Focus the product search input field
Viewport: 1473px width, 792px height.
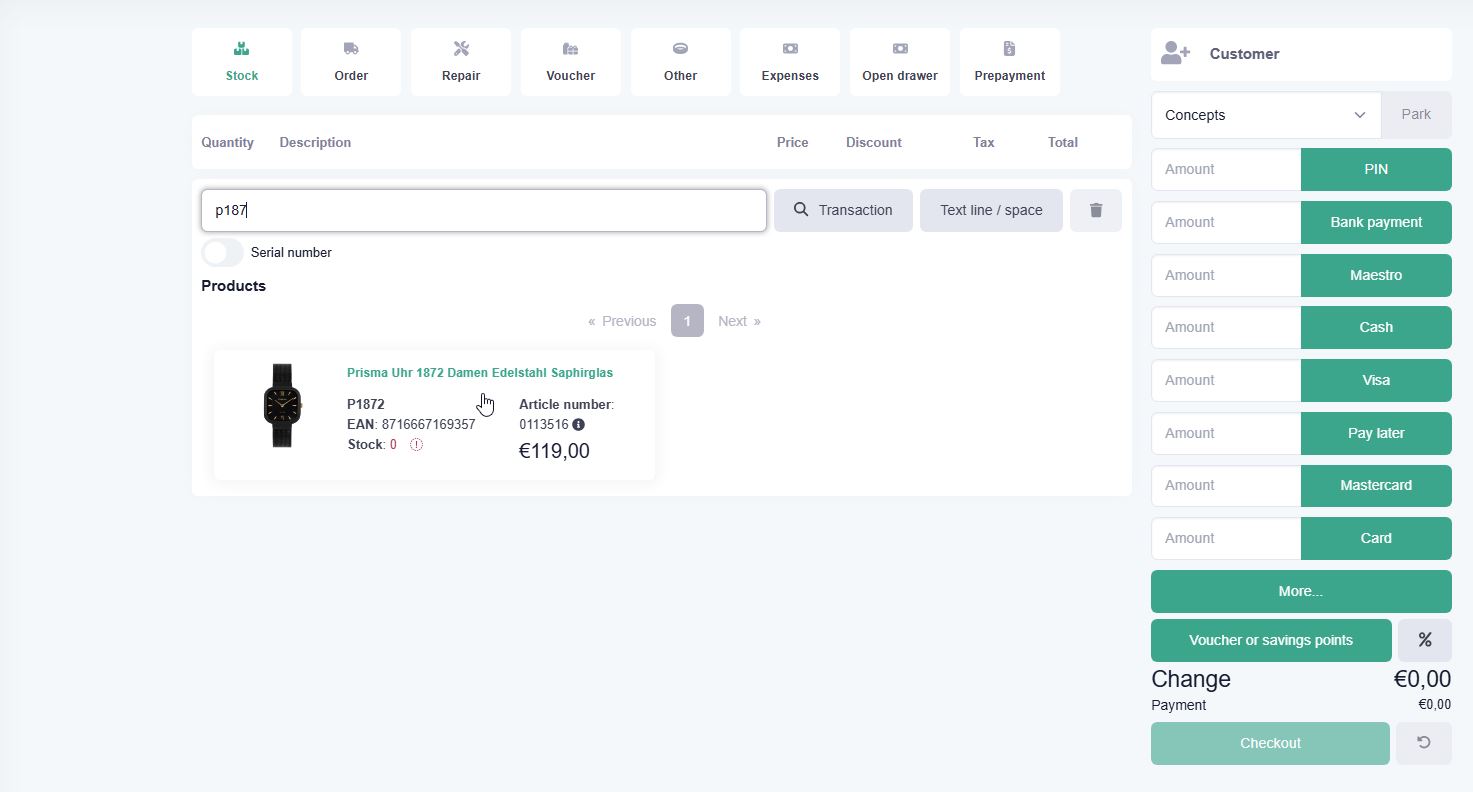click(x=484, y=210)
